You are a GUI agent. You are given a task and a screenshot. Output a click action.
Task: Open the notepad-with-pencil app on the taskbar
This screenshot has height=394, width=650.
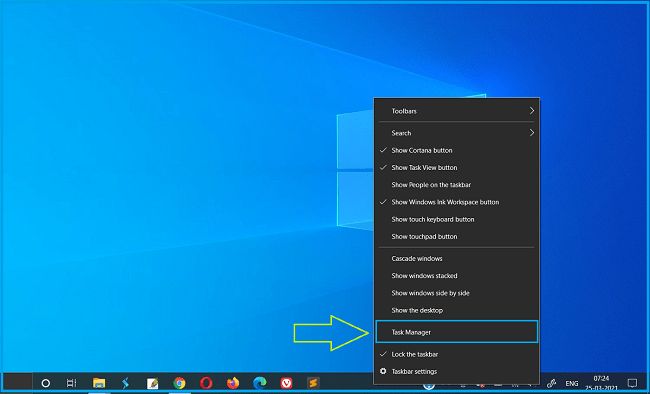pyautogui.click(x=153, y=383)
